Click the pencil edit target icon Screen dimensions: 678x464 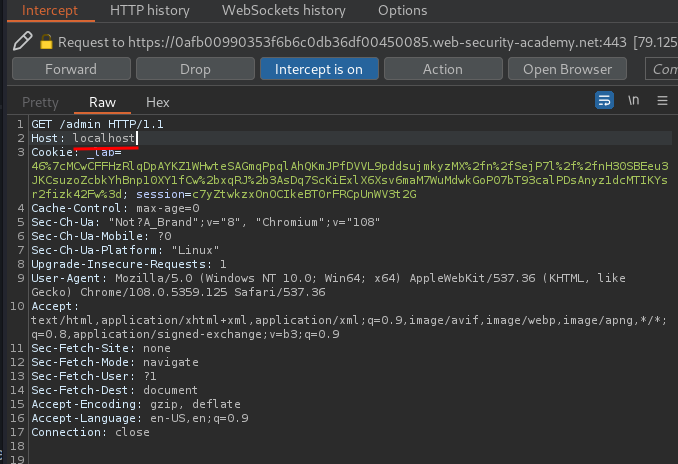pyautogui.click(x=22, y=42)
